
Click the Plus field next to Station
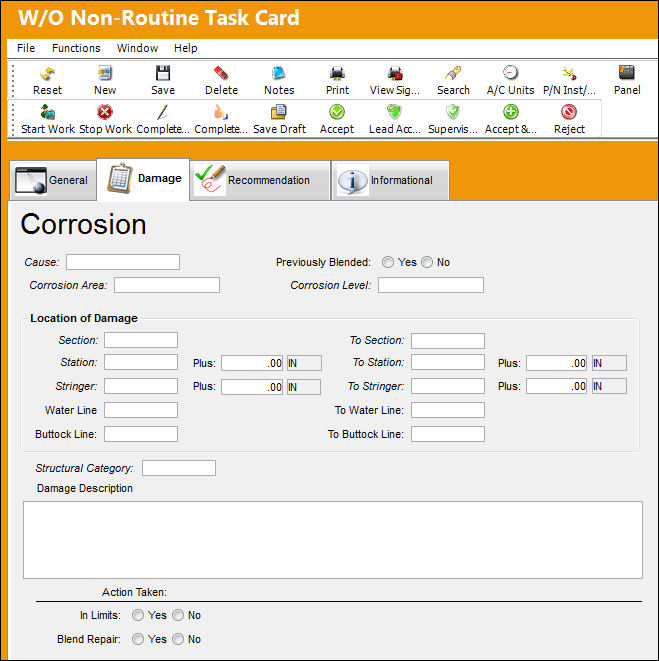[252, 363]
